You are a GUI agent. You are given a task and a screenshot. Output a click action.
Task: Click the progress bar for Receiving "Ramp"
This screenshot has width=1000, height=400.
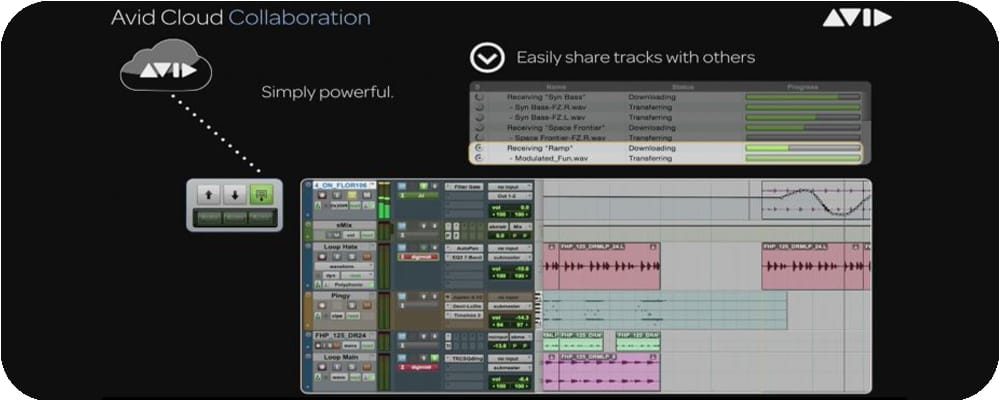coord(802,148)
